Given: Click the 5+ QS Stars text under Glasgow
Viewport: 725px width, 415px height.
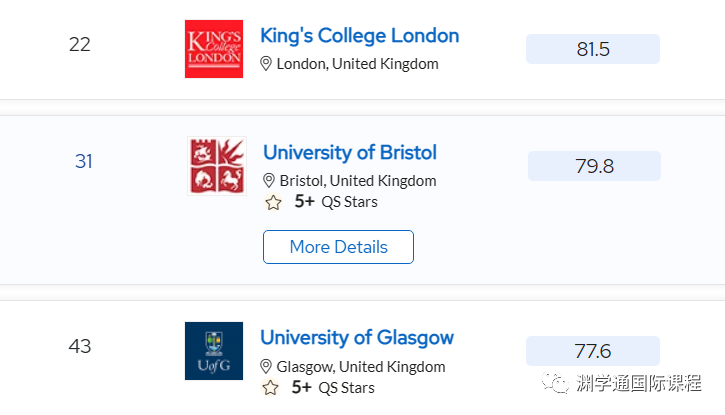Looking at the screenshot, I should [x=333, y=387].
